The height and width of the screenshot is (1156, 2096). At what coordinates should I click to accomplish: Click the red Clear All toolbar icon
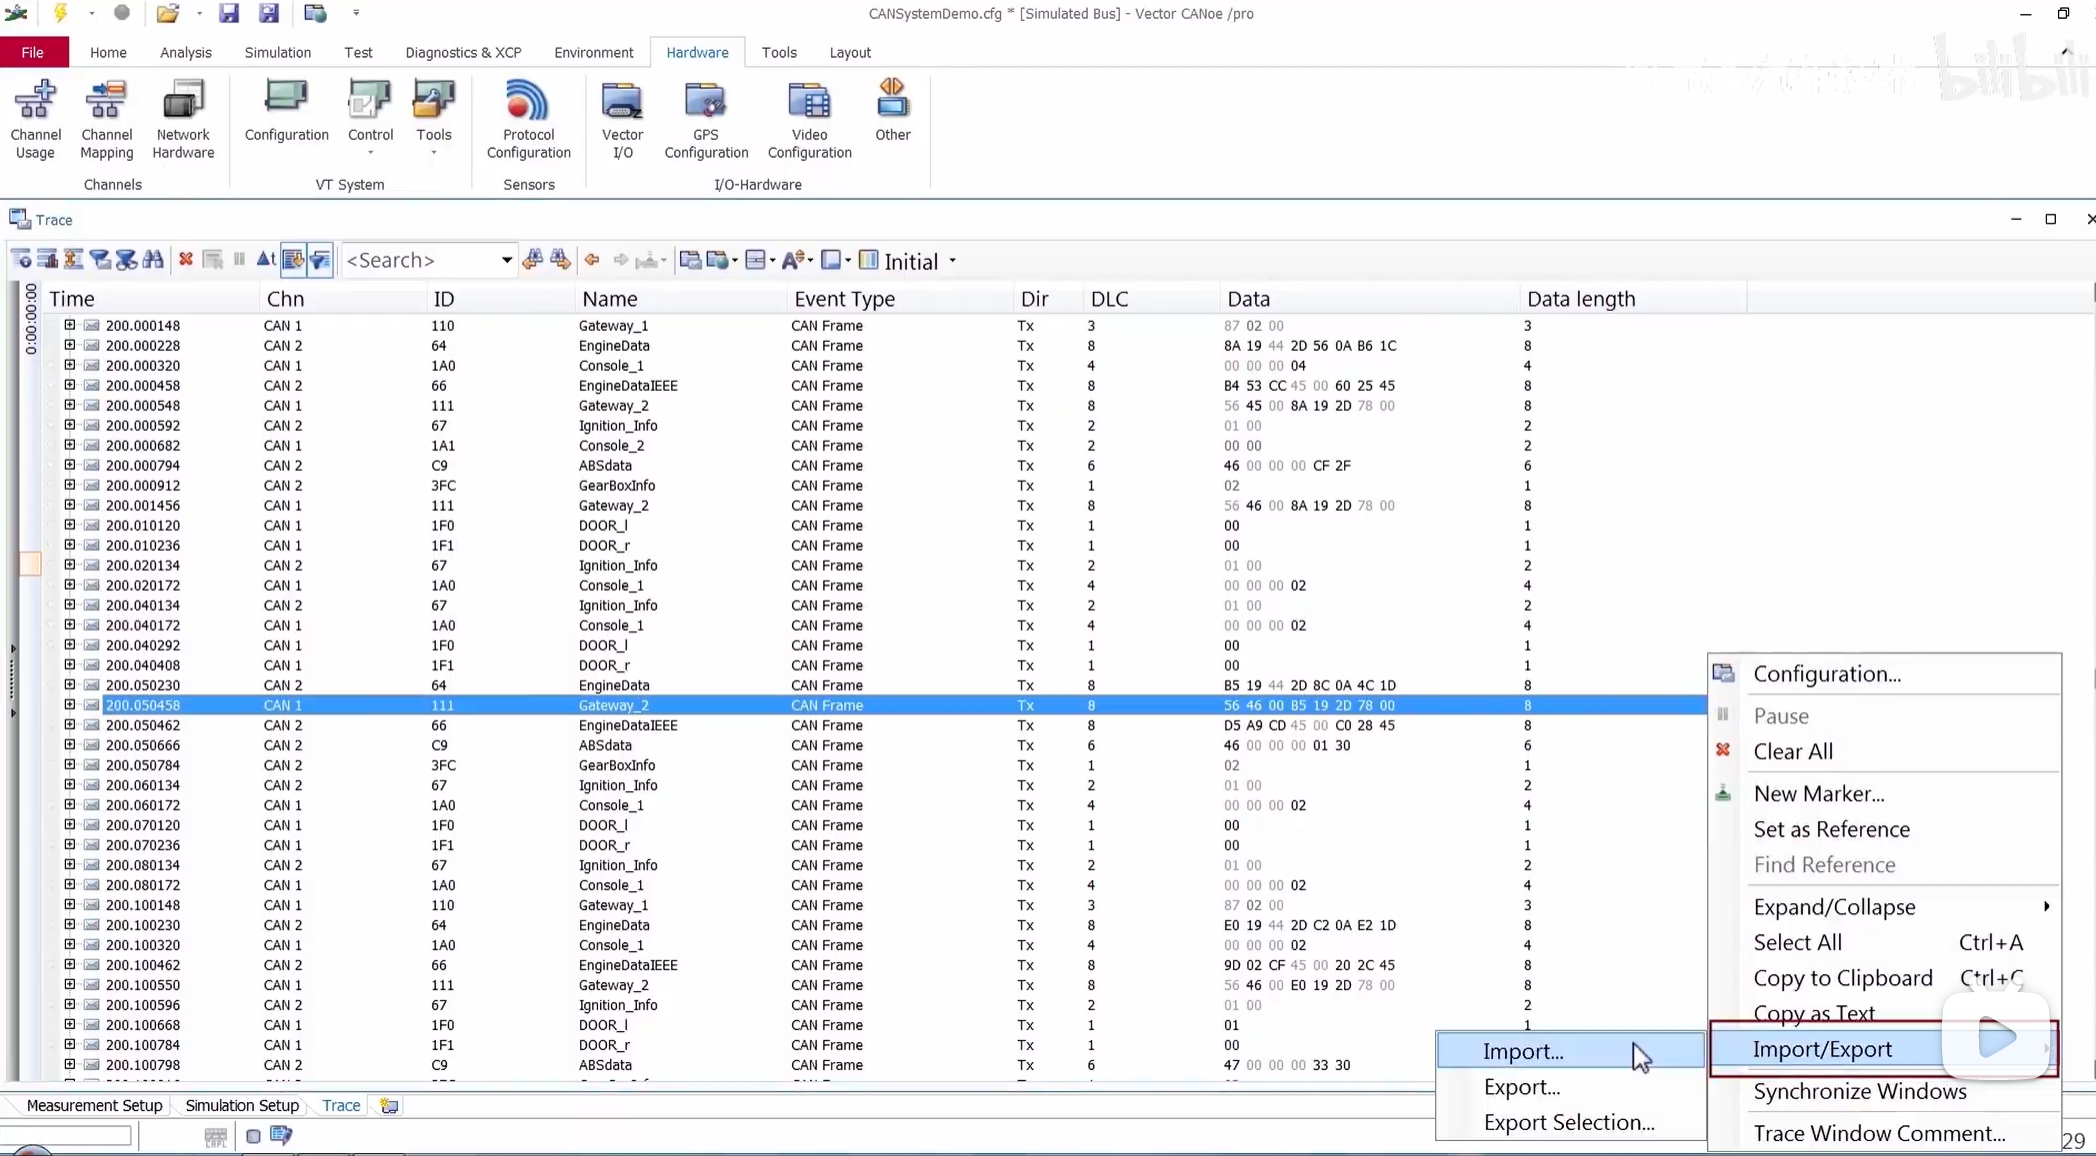pos(186,260)
